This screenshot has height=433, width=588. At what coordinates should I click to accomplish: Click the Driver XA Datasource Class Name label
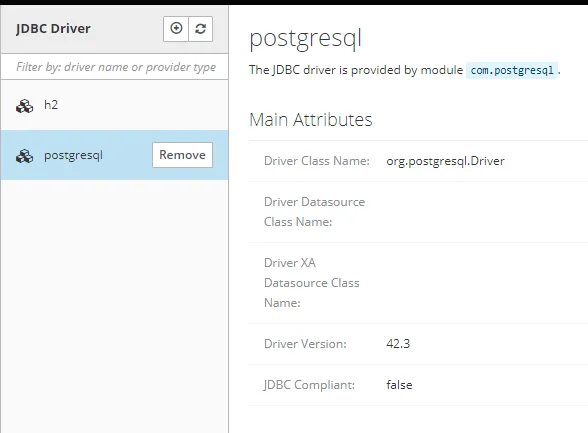point(312,283)
